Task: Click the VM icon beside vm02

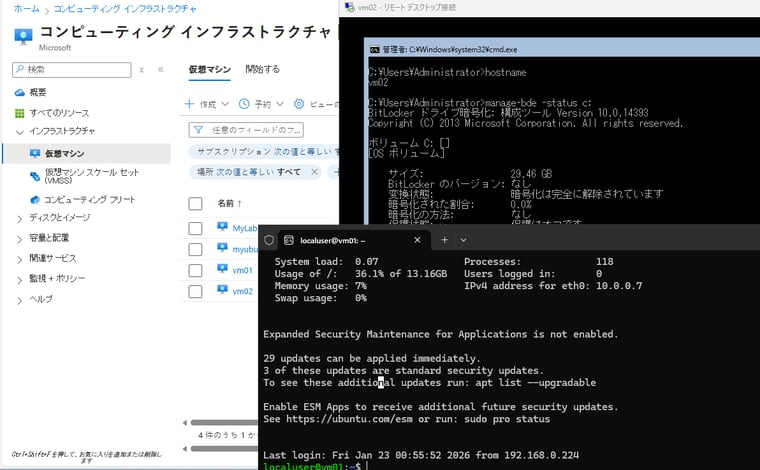Action: [x=222, y=290]
